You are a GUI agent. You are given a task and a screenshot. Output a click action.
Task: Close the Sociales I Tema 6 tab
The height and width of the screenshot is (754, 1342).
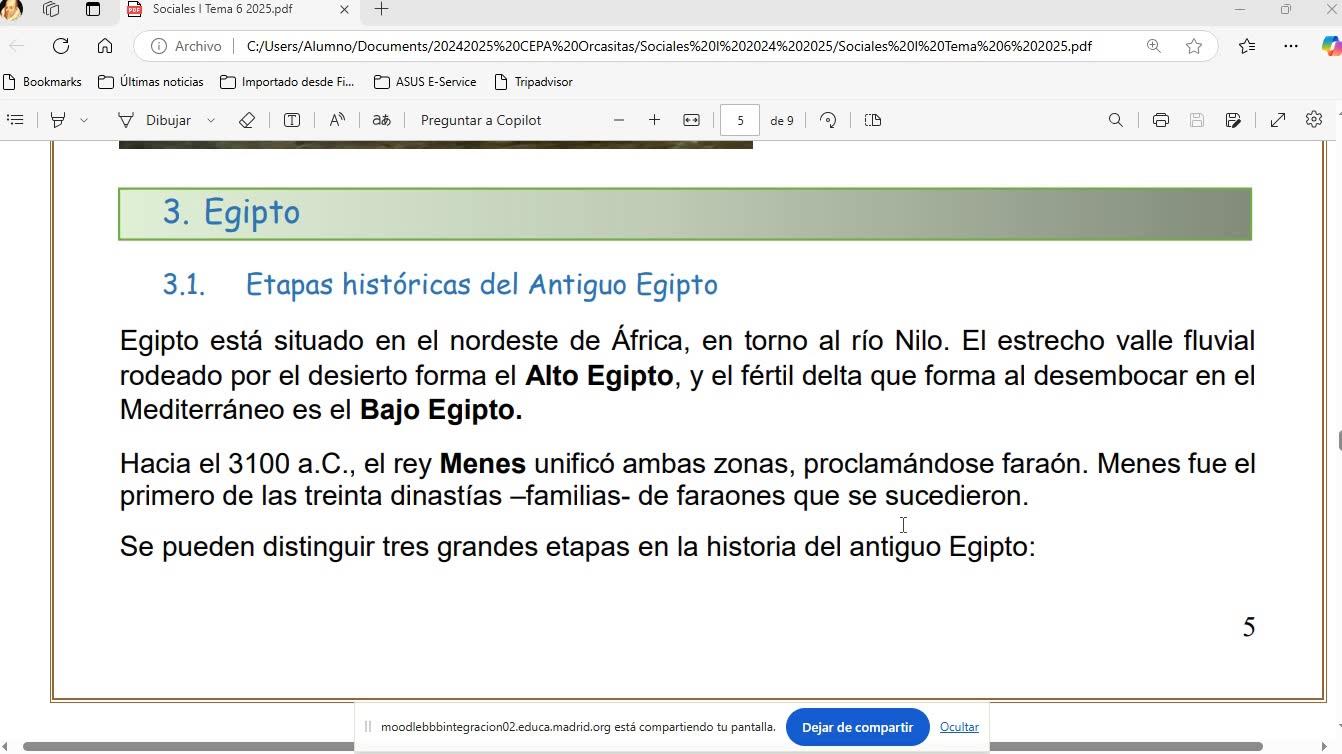click(x=345, y=9)
